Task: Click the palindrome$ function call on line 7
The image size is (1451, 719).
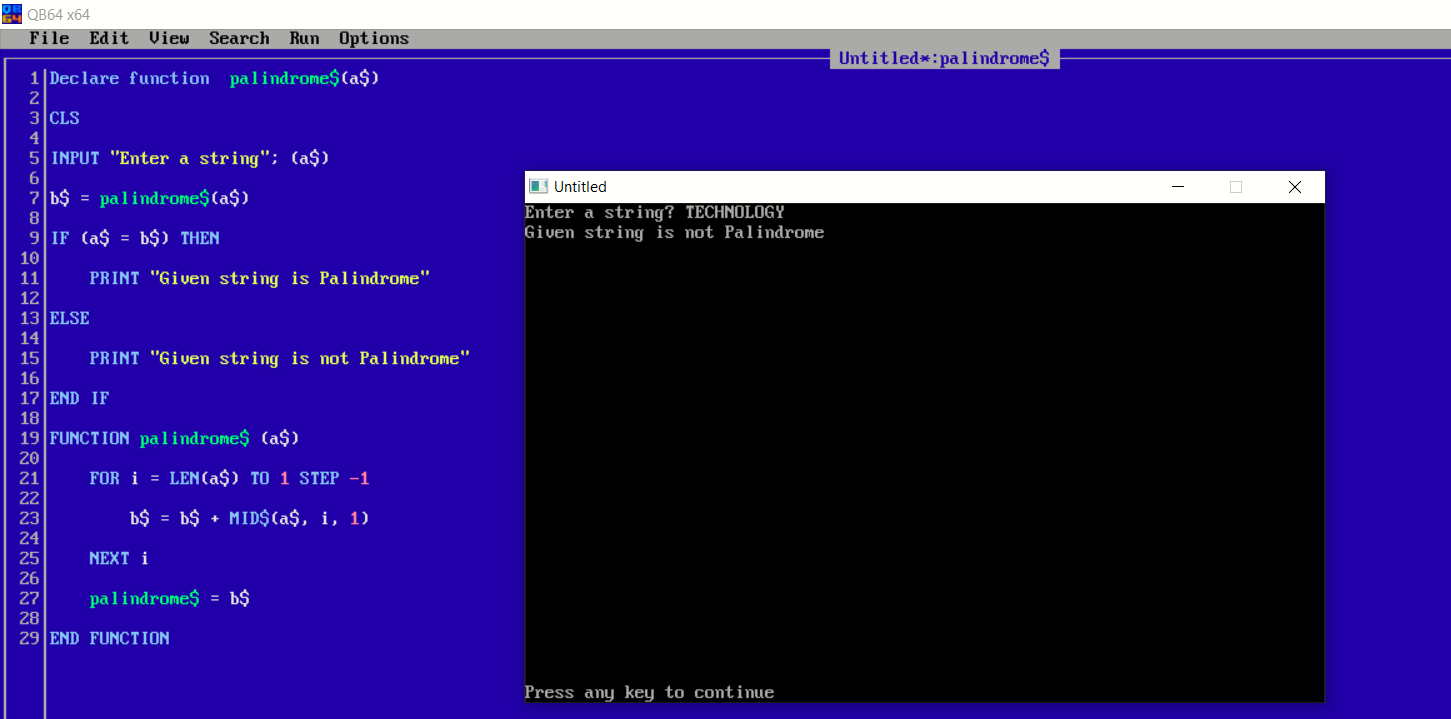Action: click(x=154, y=198)
